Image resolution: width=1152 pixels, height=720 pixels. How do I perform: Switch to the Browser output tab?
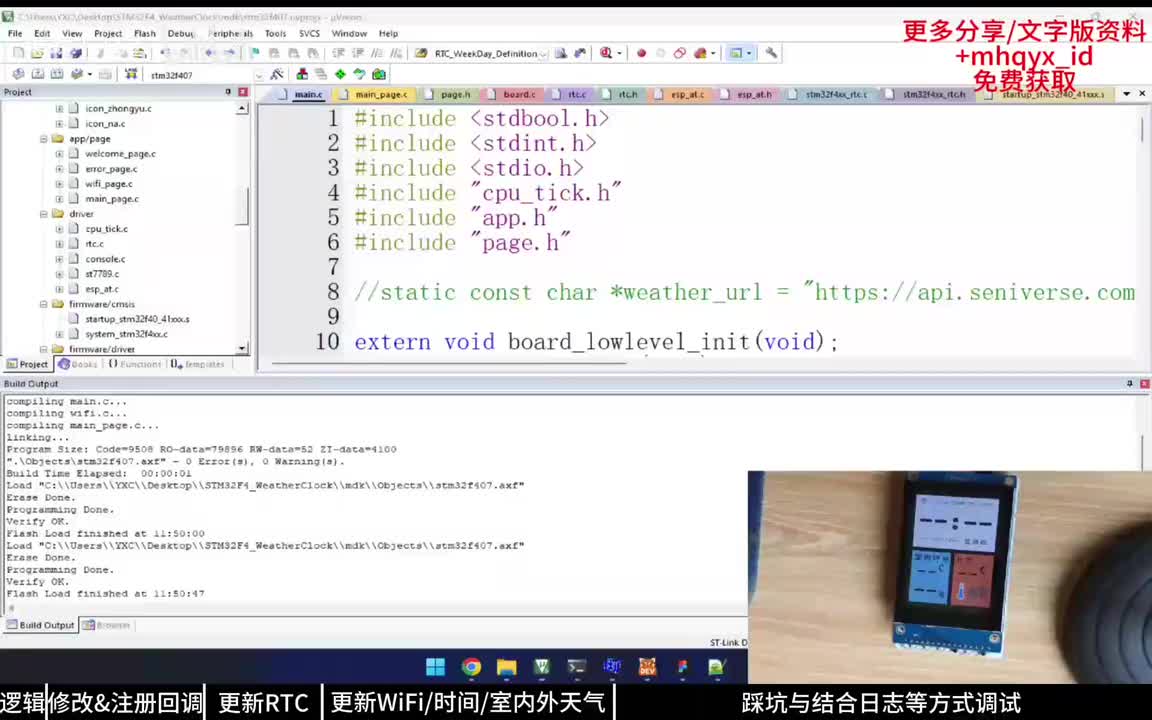click(x=107, y=625)
